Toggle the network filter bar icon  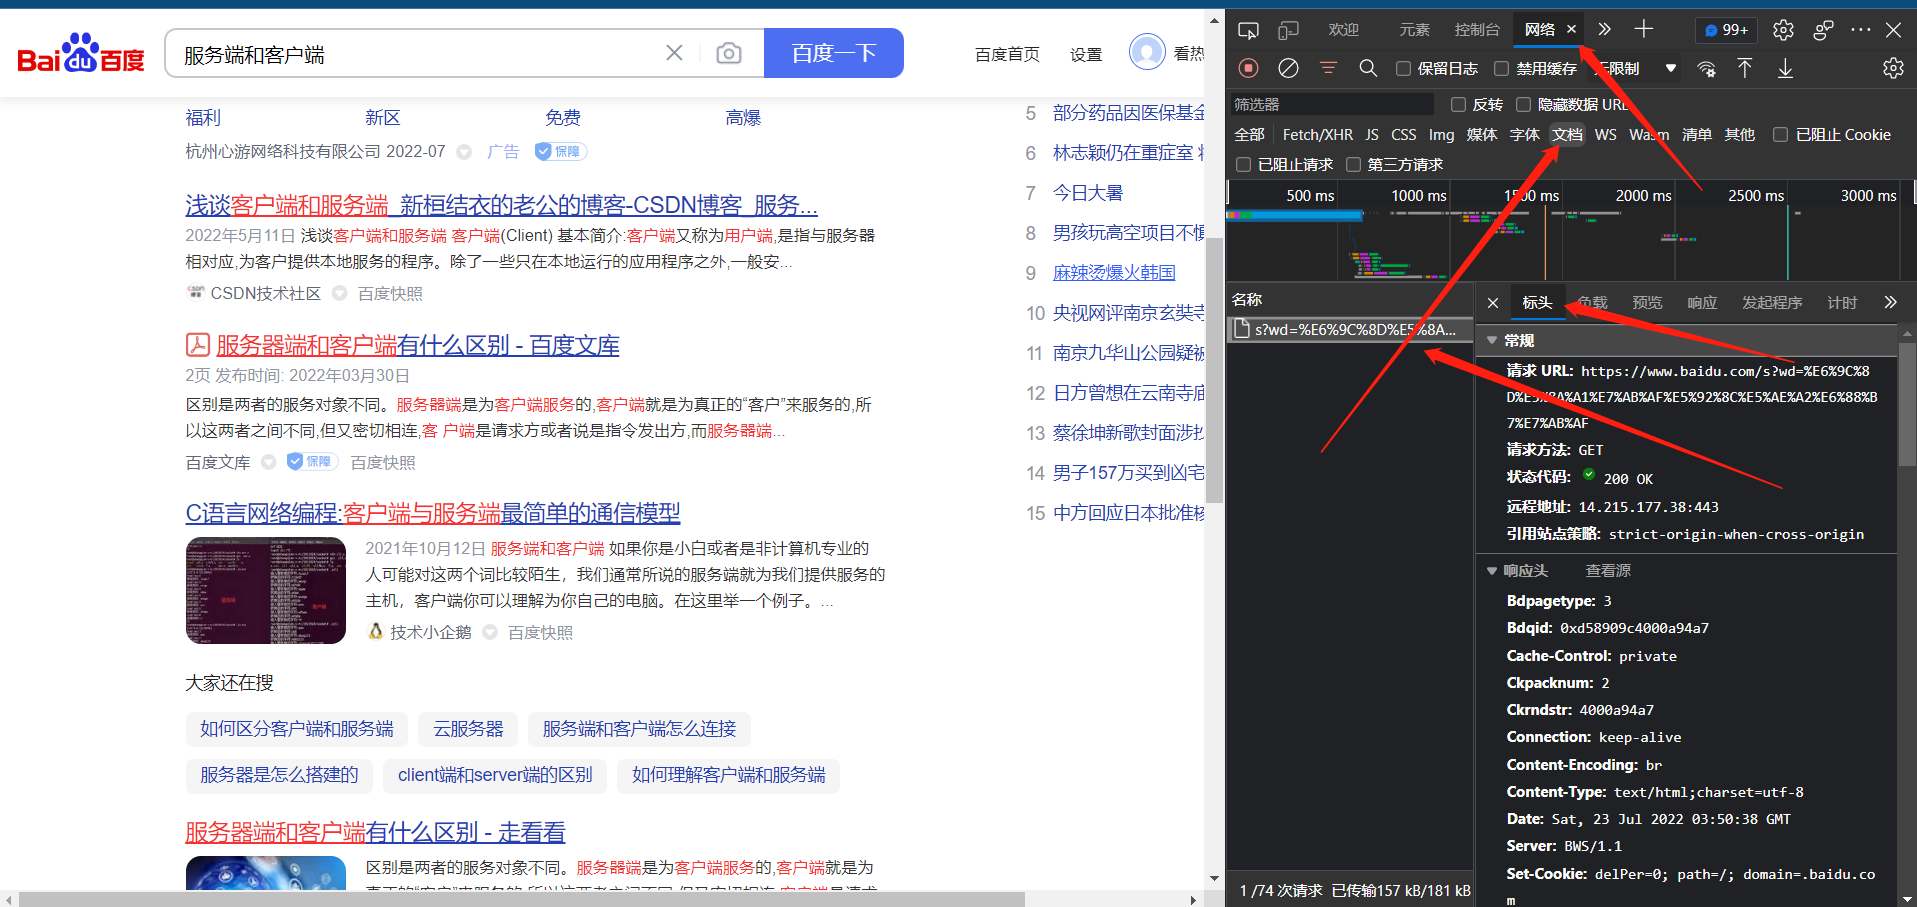1328,68
